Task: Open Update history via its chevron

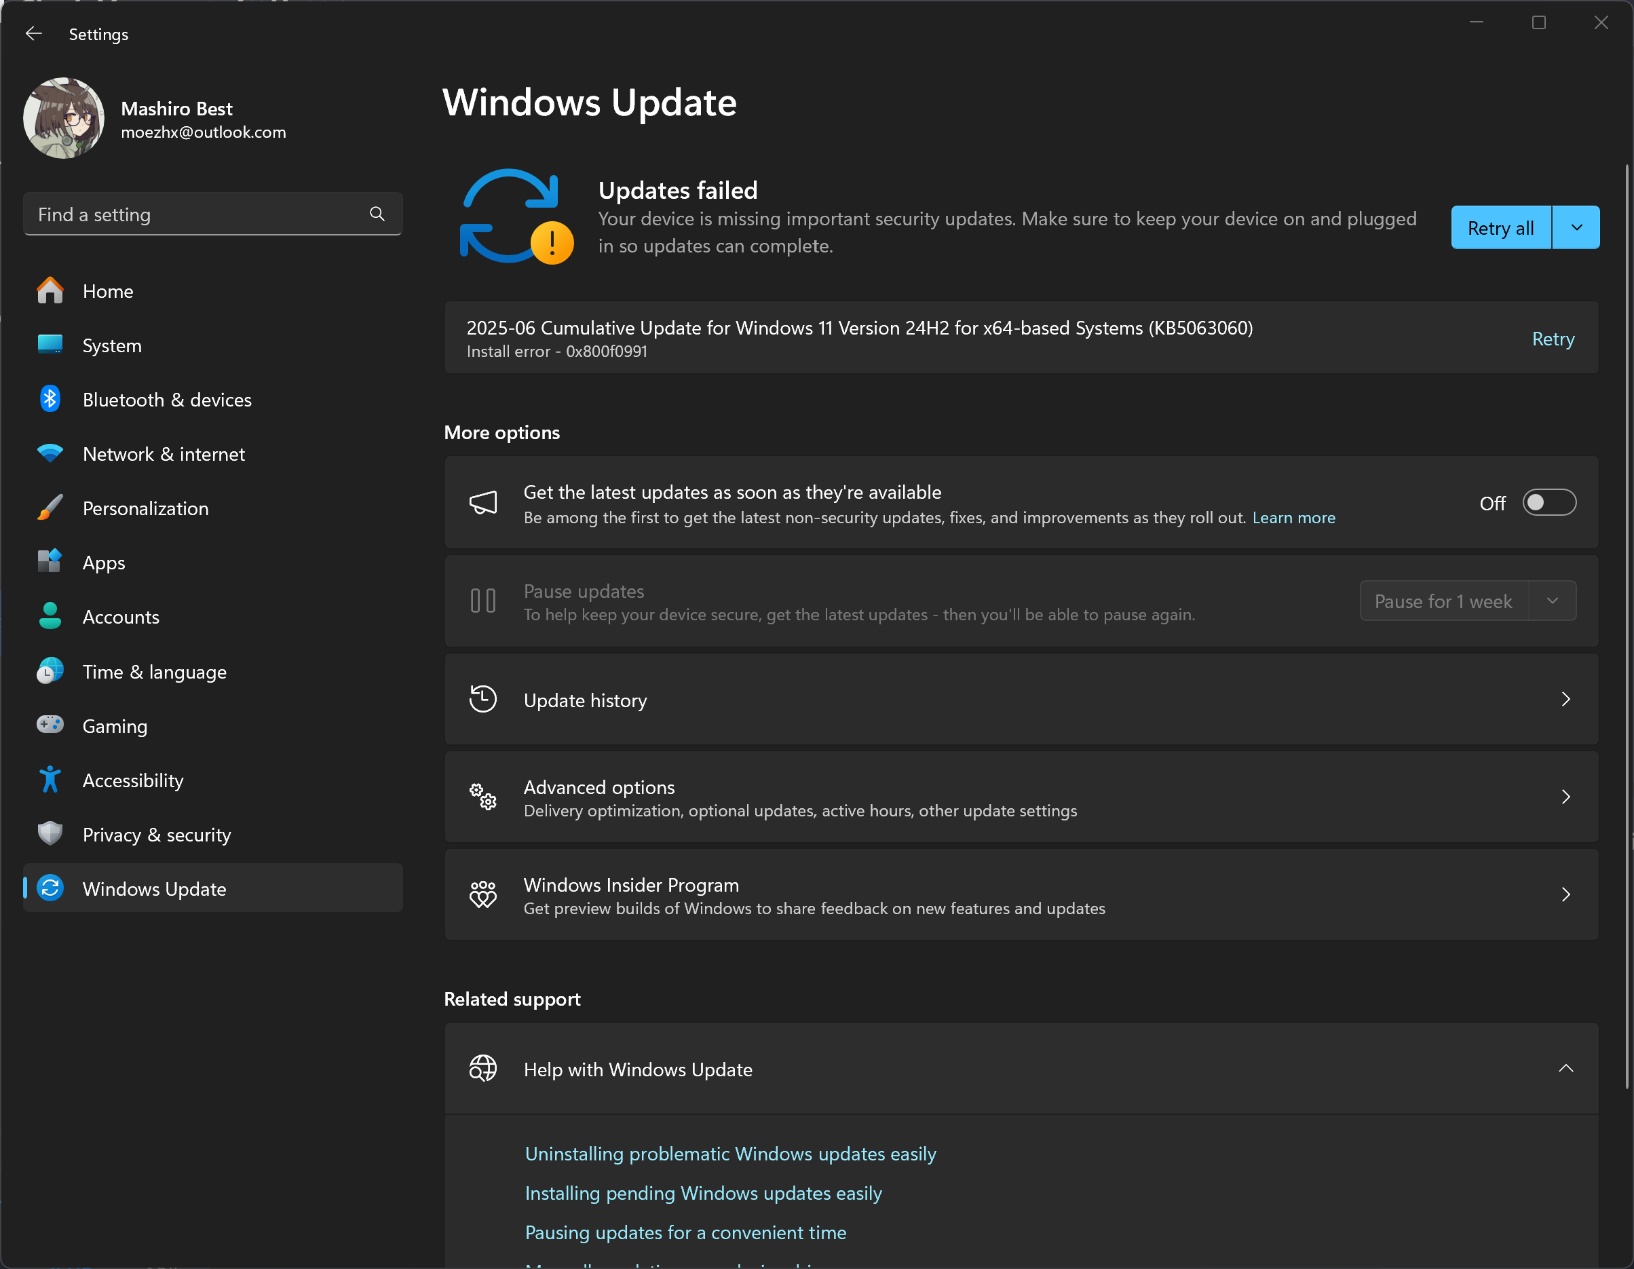Action: click(x=1566, y=699)
